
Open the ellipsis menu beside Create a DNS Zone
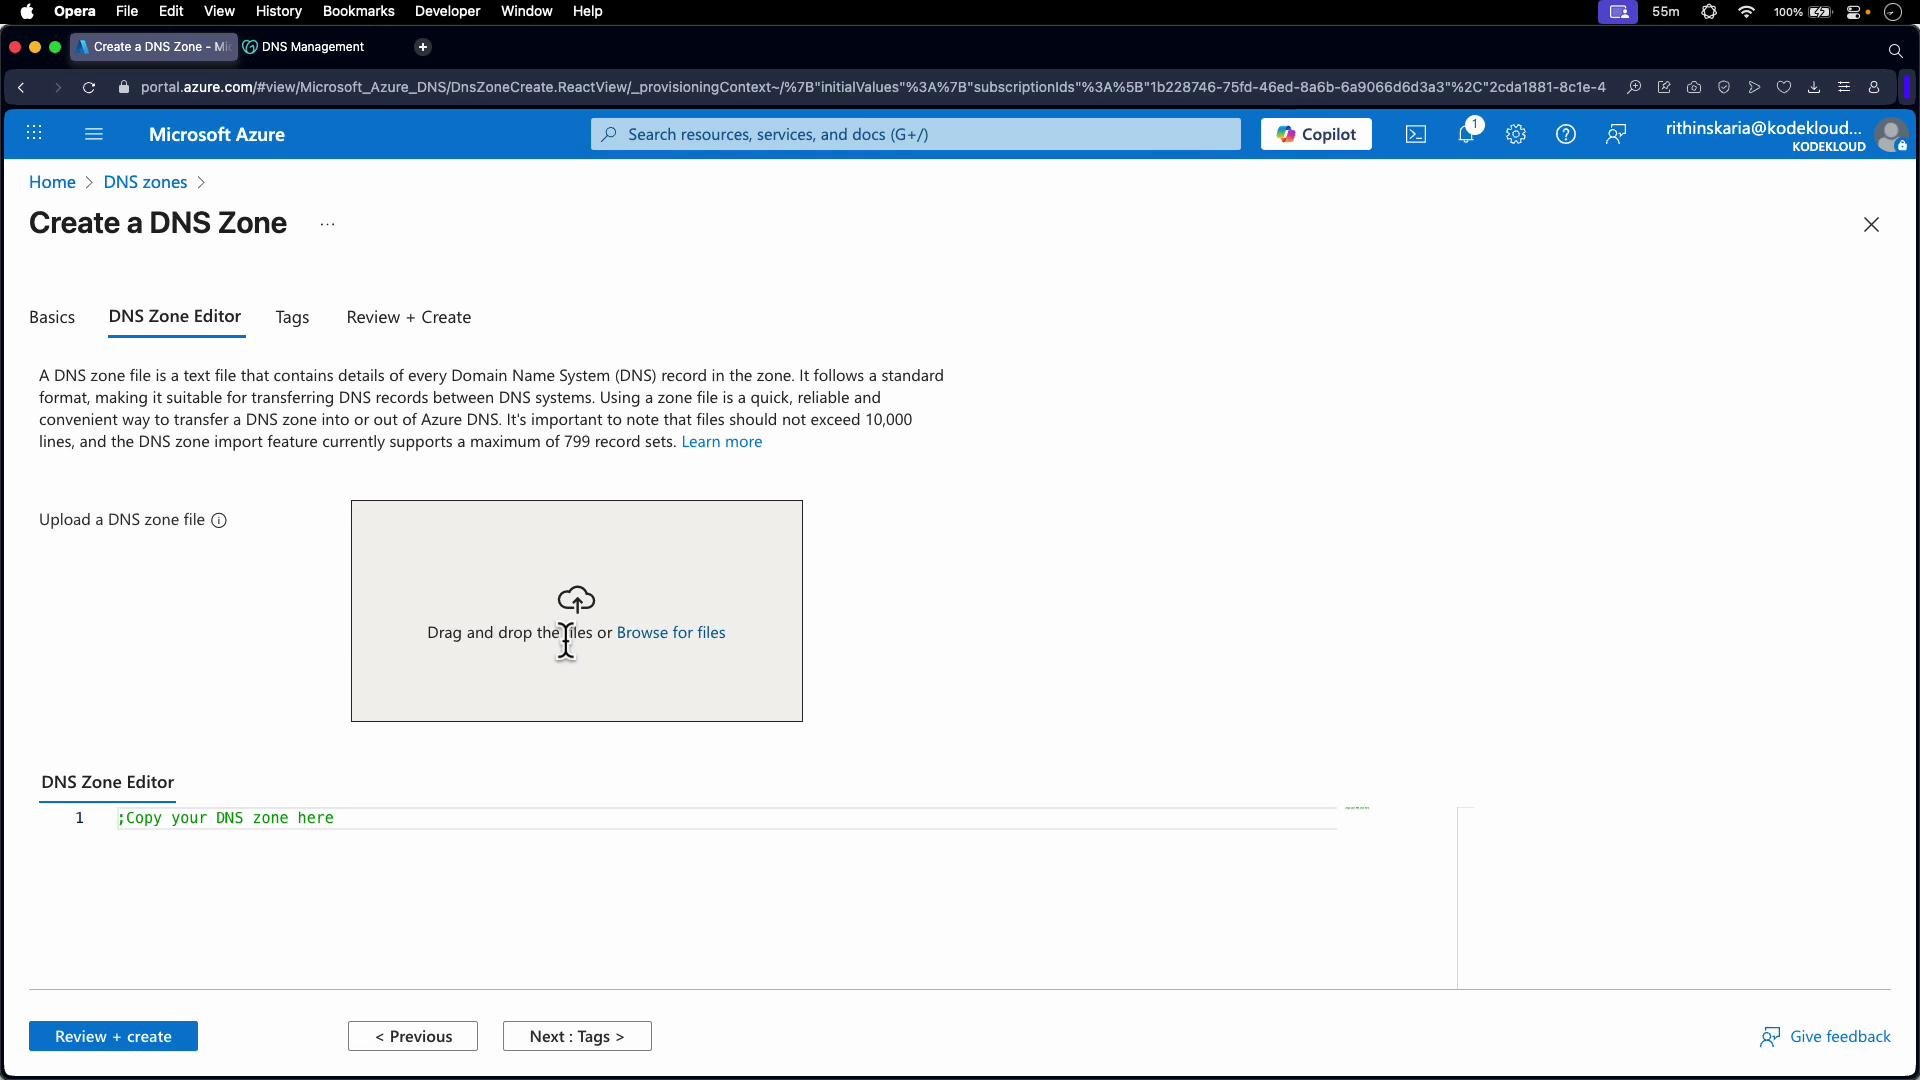pos(327,225)
